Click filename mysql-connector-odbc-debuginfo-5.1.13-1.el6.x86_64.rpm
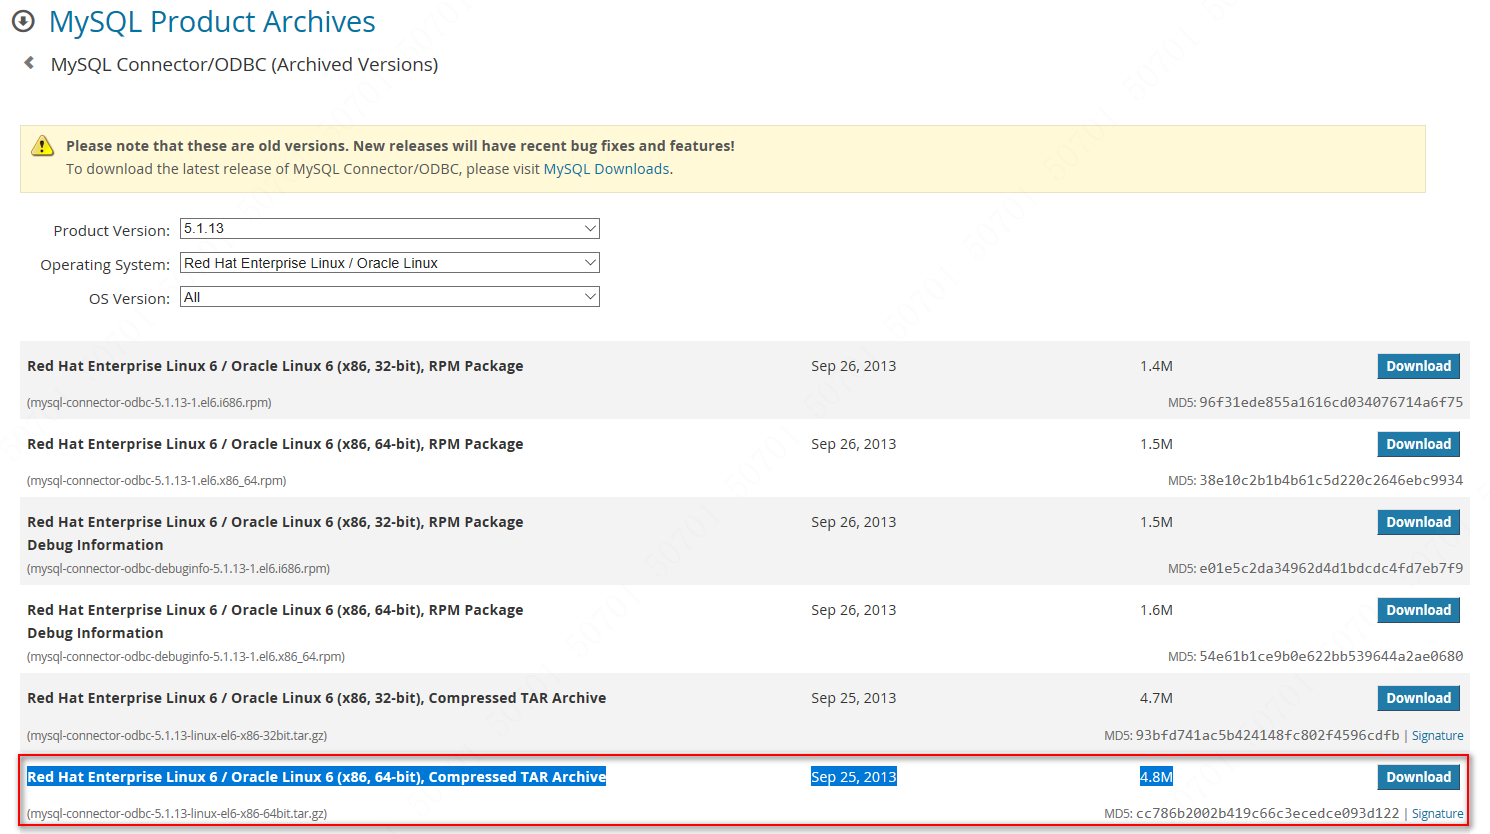Viewport: 1490px width, 834px height. (186, 657)
